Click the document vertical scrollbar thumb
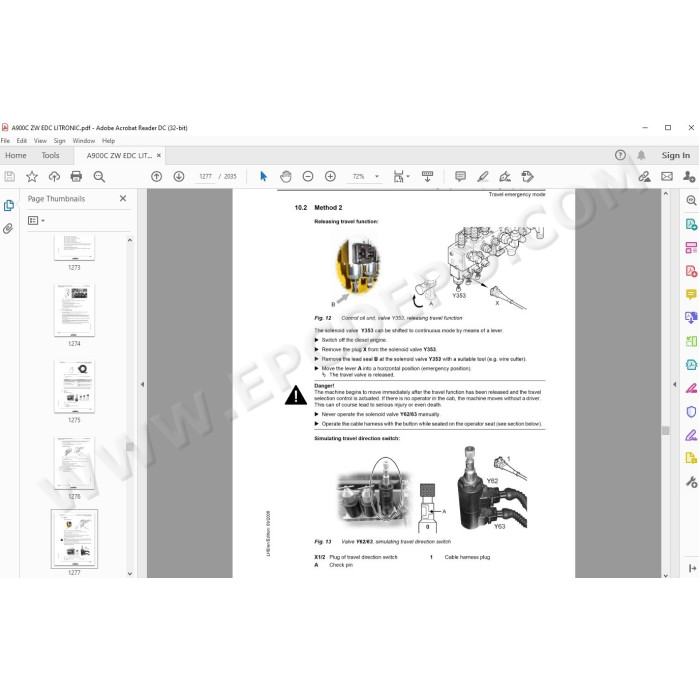The image size is (700, 700). coord(666,430)
